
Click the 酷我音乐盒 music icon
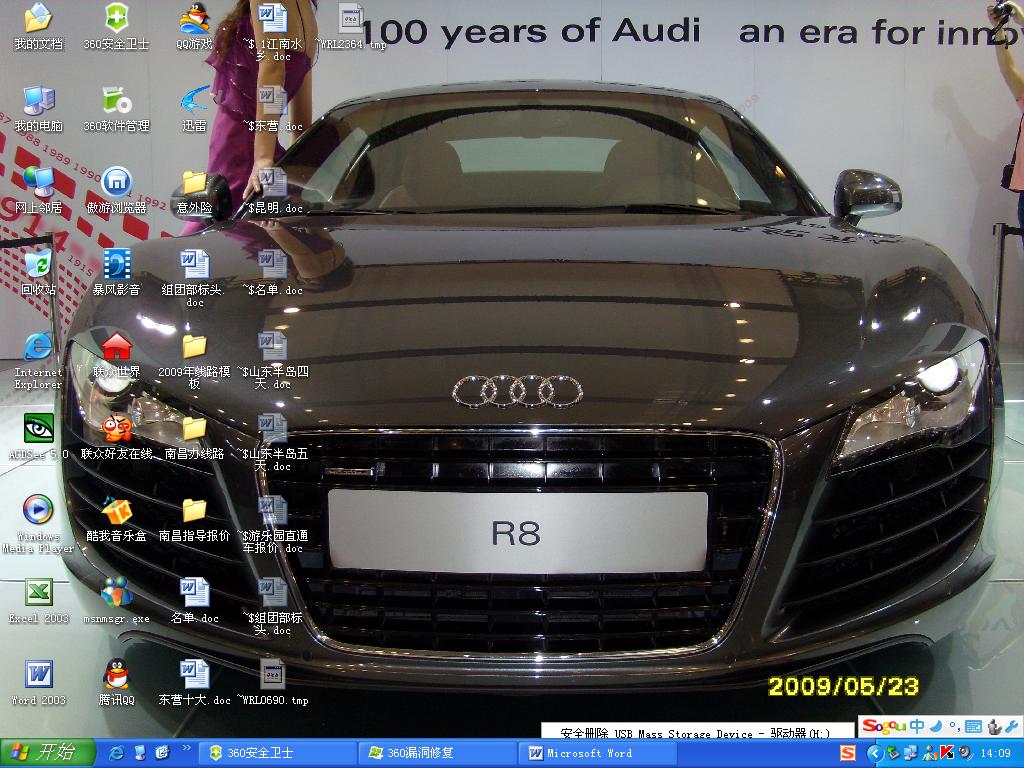[116, 519]
